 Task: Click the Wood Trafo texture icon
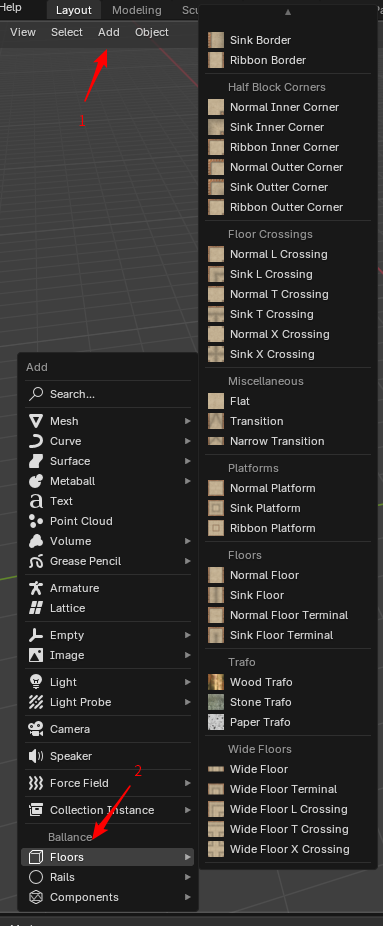[x=216, y=682]
